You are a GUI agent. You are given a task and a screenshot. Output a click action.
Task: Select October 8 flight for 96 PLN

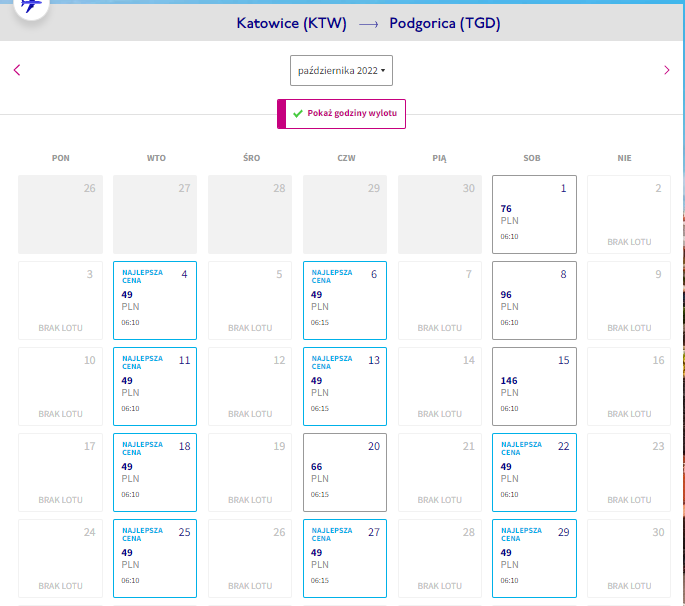click(x=534, y=301)
